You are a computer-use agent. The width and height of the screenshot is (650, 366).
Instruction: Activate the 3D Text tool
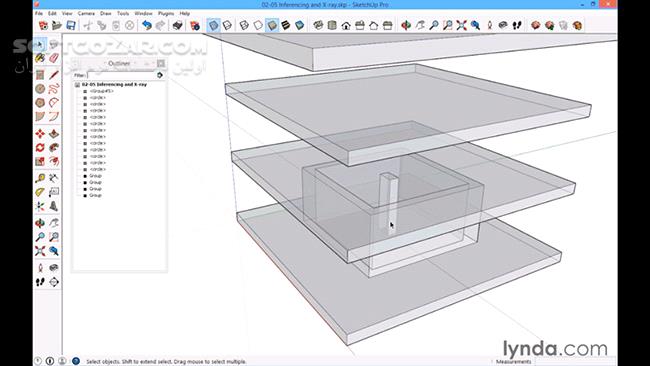pos(54,206)
